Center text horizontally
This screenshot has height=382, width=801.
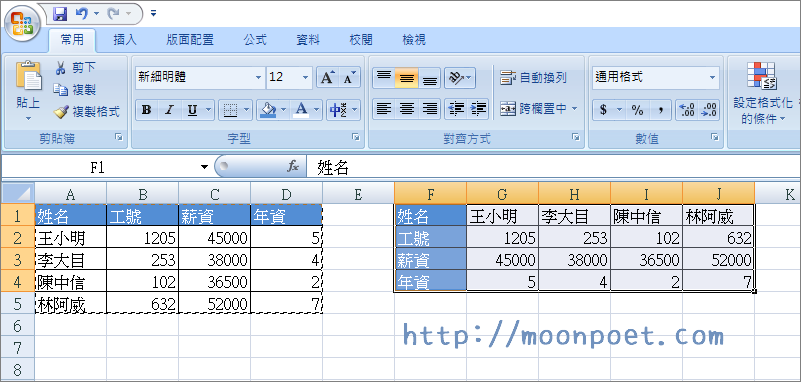pos(407,109)
